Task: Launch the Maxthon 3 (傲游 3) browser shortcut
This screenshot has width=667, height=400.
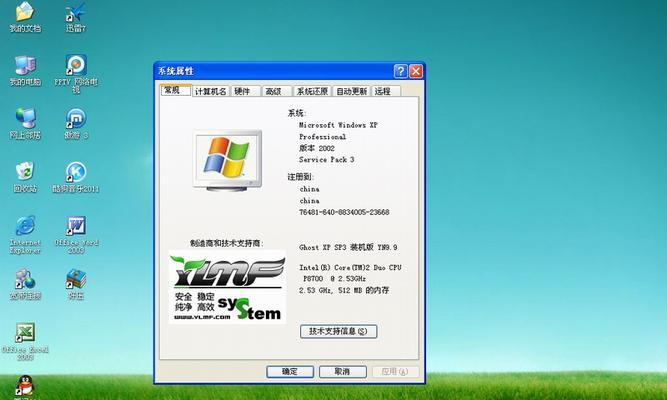Action: point(76,124)
